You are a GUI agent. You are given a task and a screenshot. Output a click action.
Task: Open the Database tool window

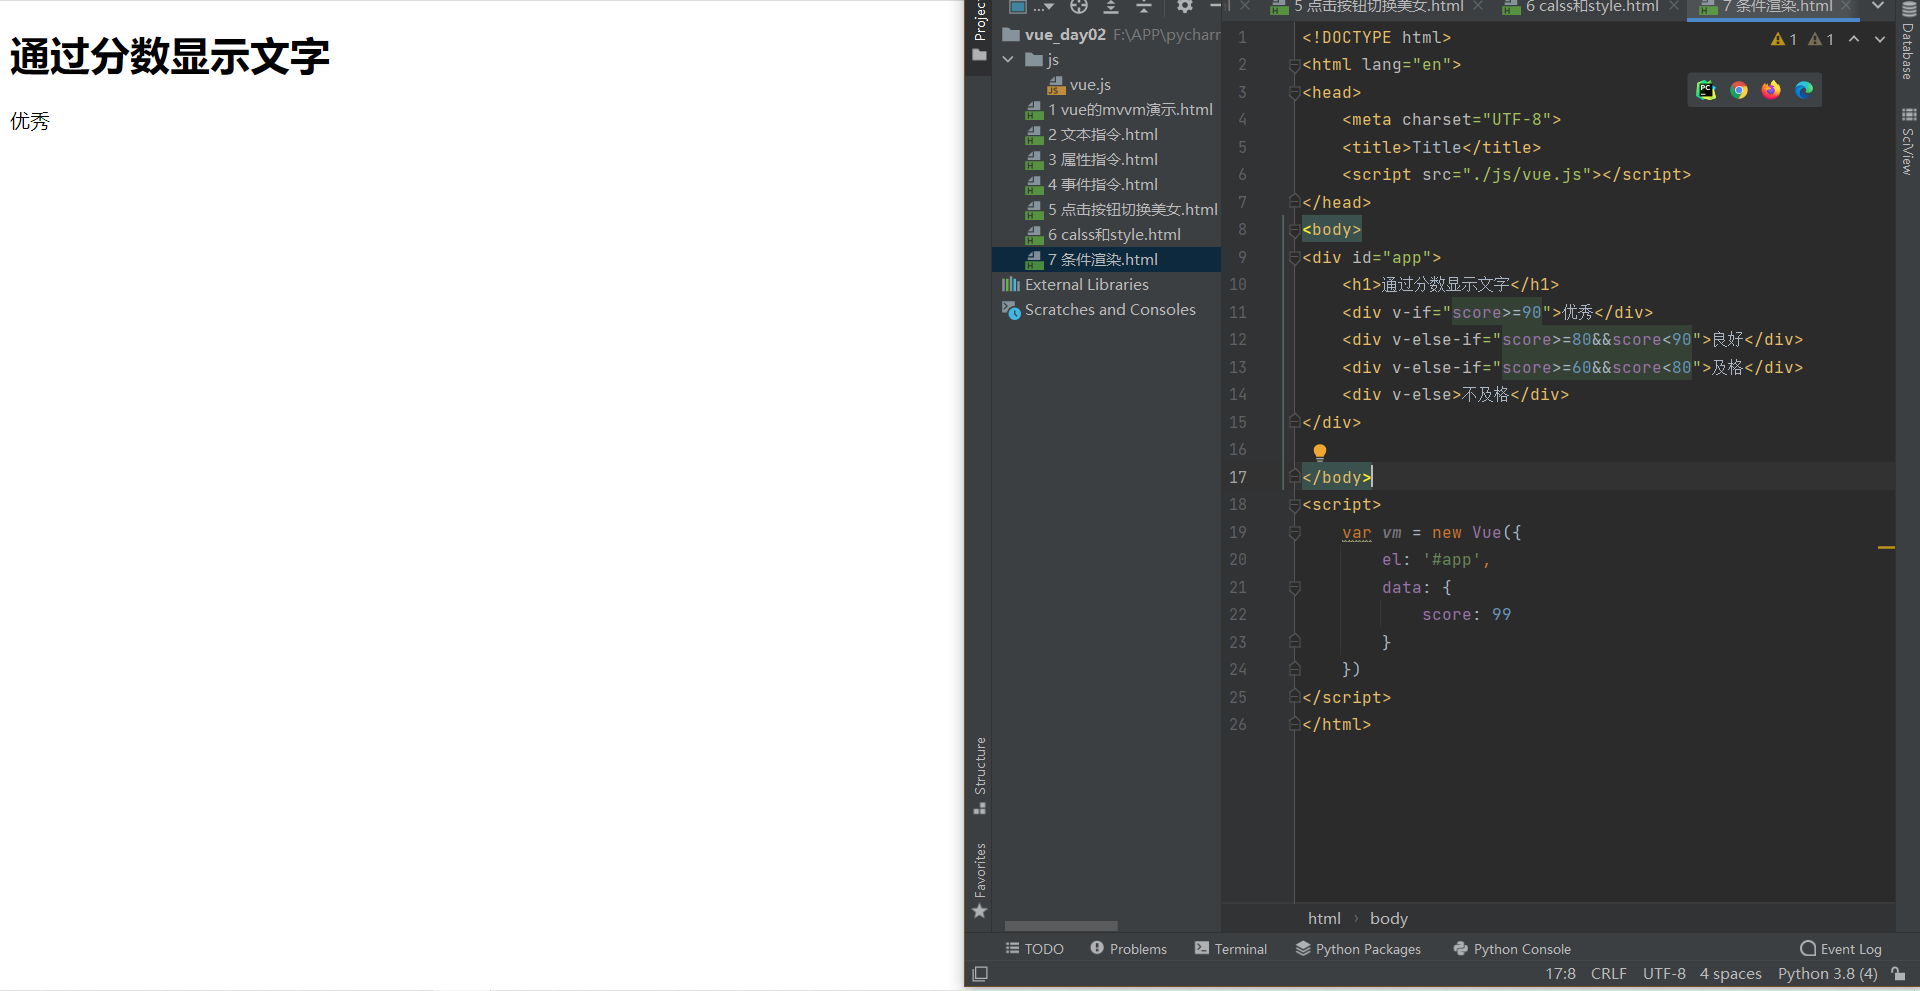tap(1908, 42)
